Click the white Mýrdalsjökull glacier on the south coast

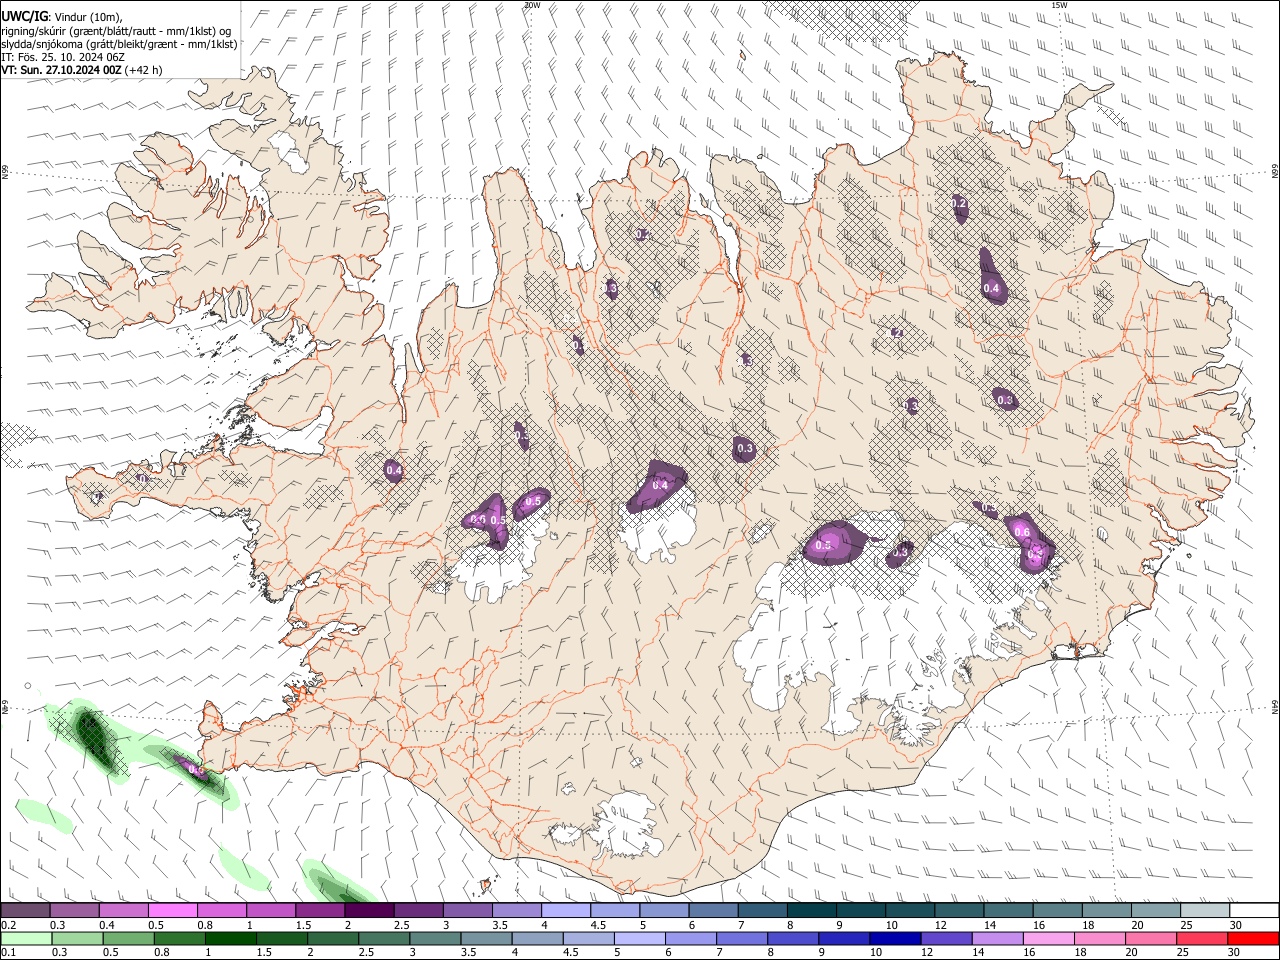[x=626, y=826]
